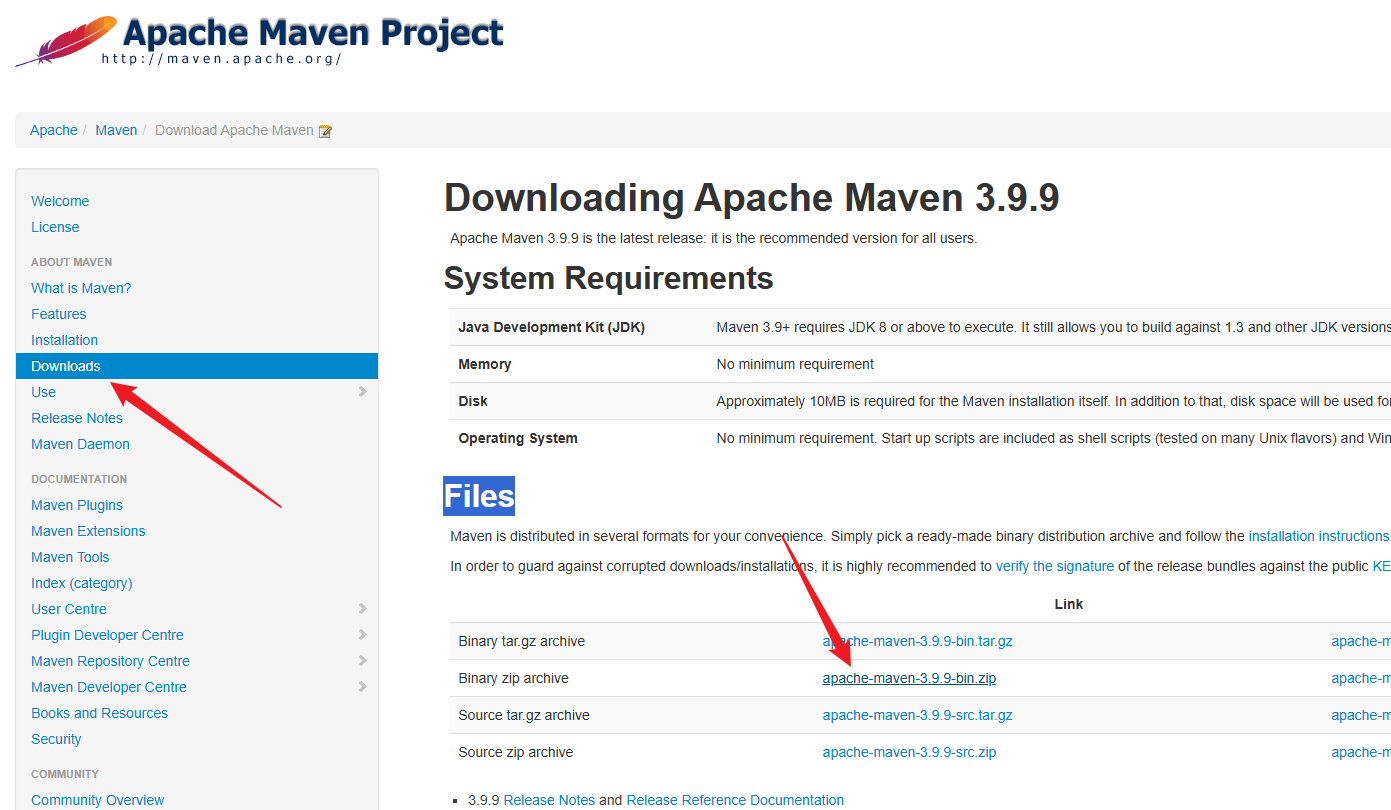Open the Installation sidebar link

click(65, 340)
